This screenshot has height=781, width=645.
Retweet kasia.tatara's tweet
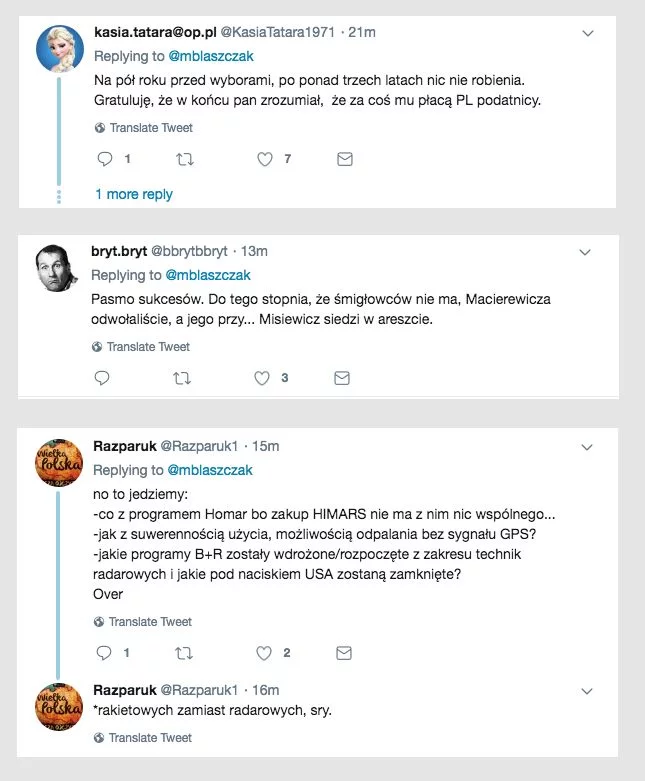tap(185, 159)
